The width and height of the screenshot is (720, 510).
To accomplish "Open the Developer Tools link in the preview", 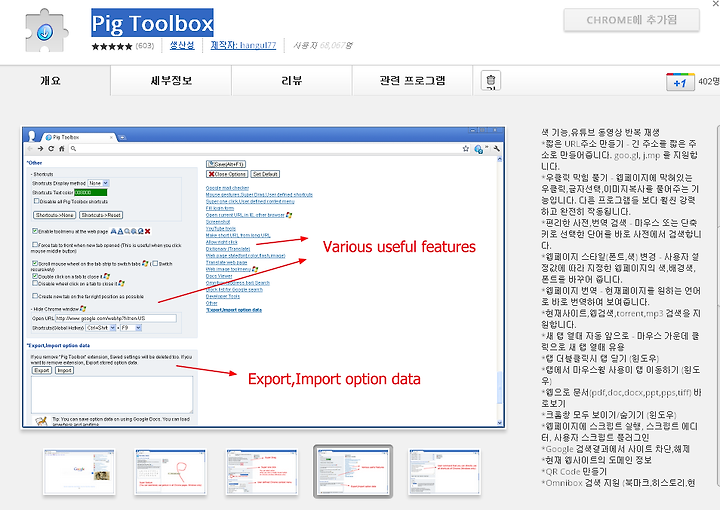I will coord(223,297).
